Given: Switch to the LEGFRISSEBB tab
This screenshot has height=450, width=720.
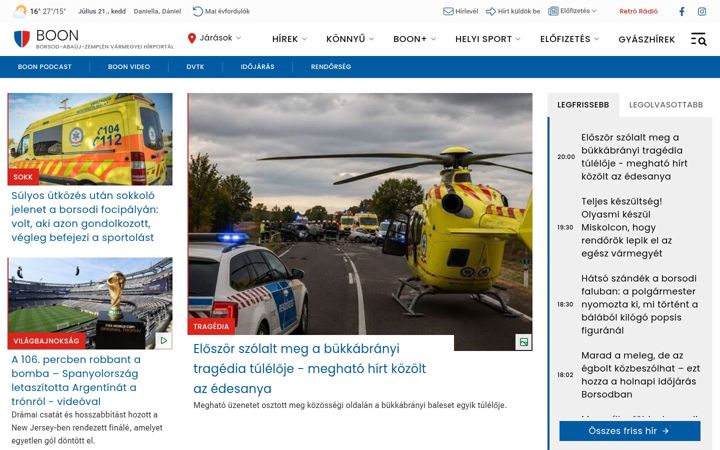Looking at the screenshot, I should (583, 105).
